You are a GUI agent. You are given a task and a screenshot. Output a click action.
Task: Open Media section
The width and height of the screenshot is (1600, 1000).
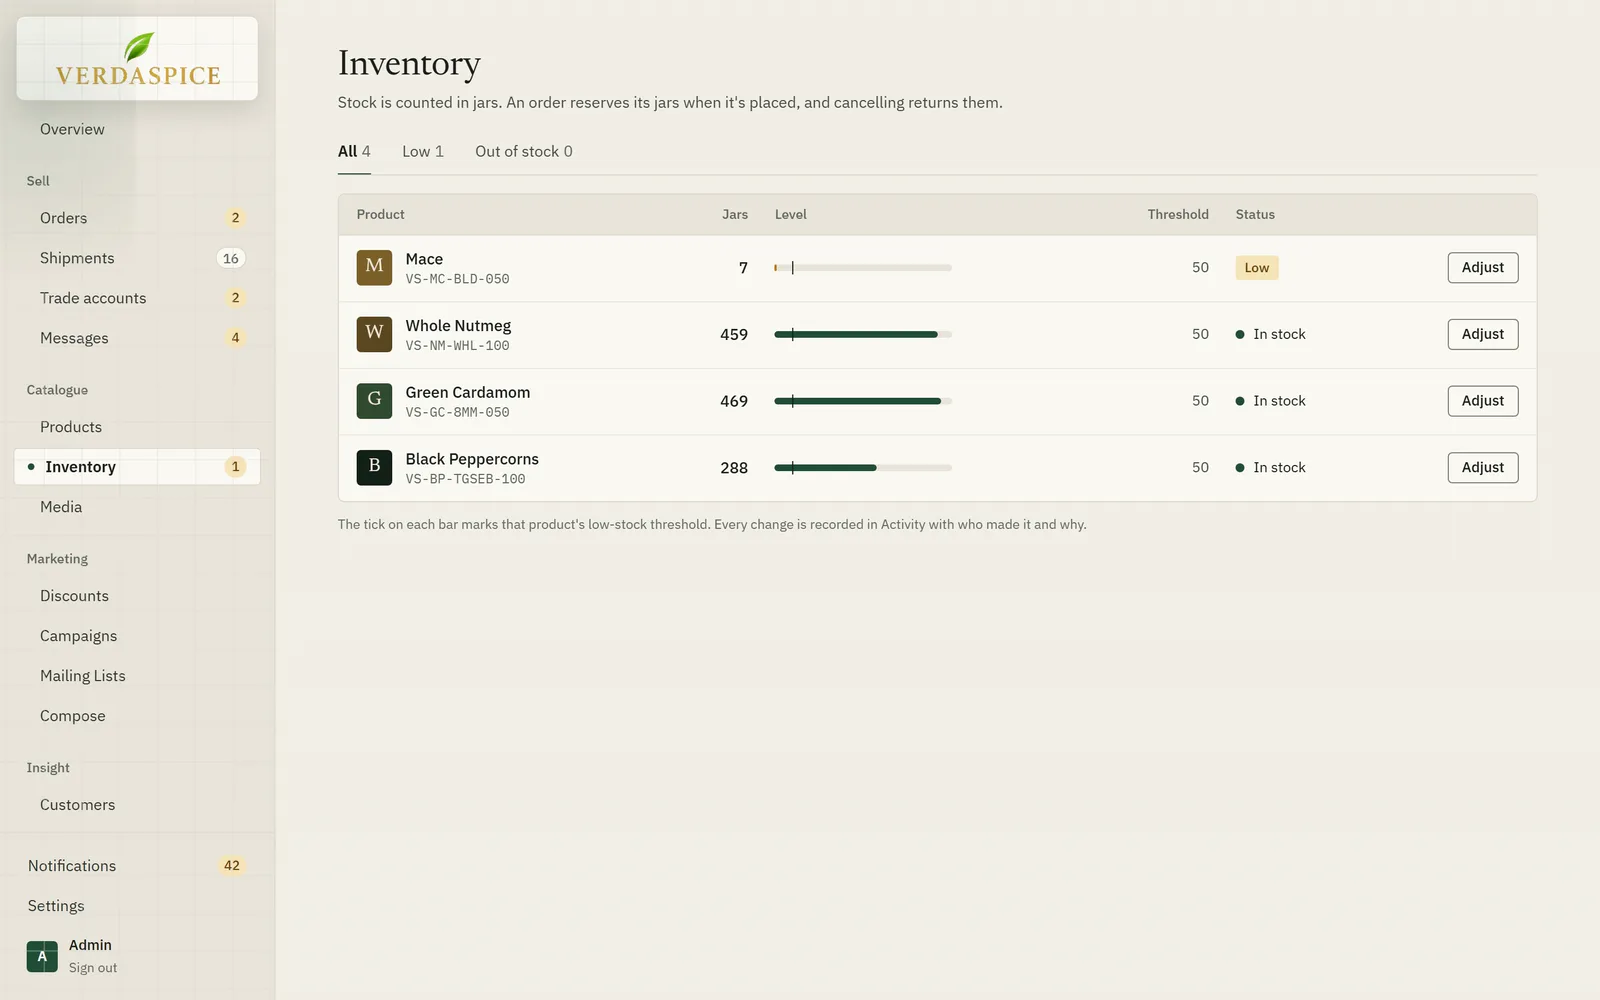coord(137,507)
